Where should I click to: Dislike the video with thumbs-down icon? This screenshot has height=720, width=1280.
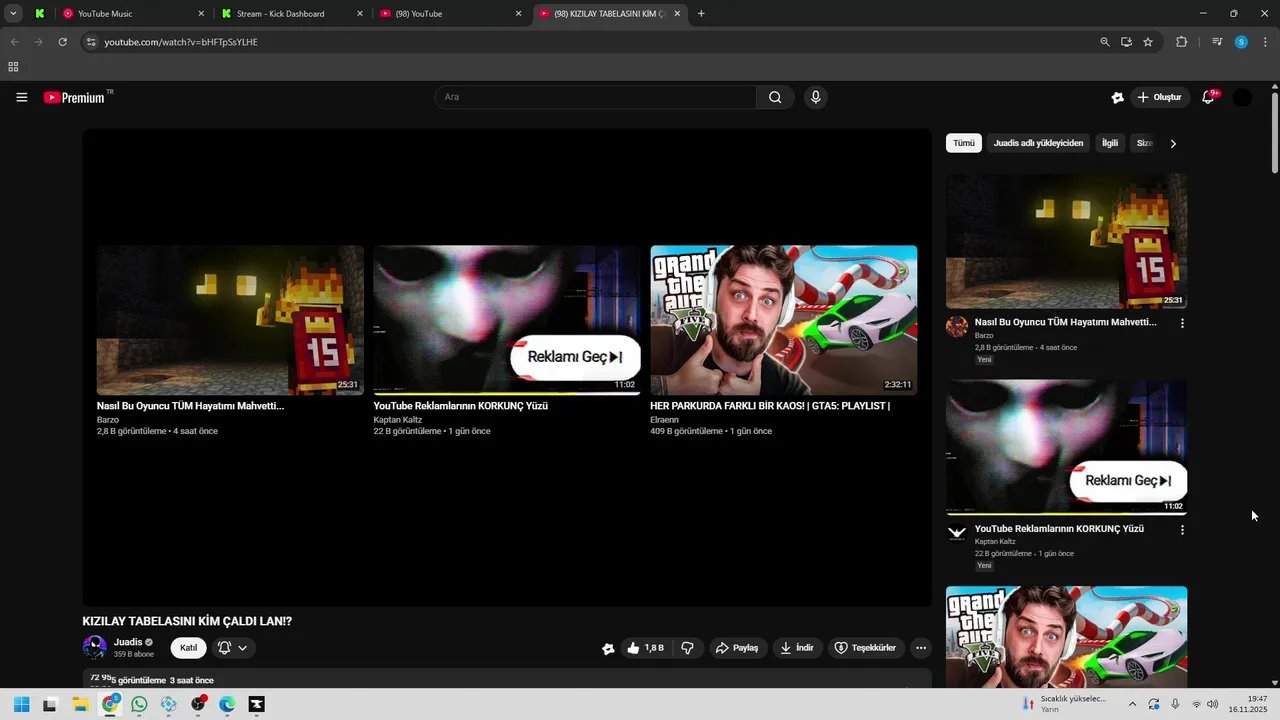click(687, 648)
